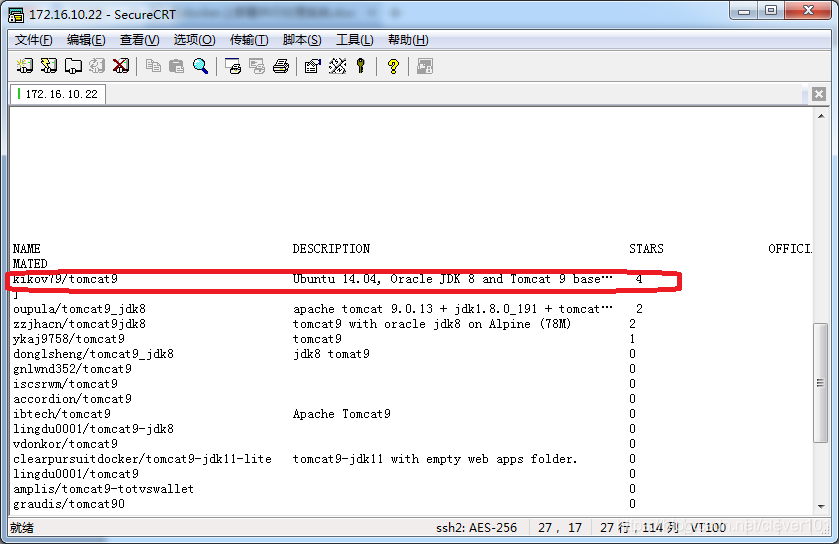Screen dimensions: 839x544
Task: Close the session tab with X button
Action: point(819,94)
